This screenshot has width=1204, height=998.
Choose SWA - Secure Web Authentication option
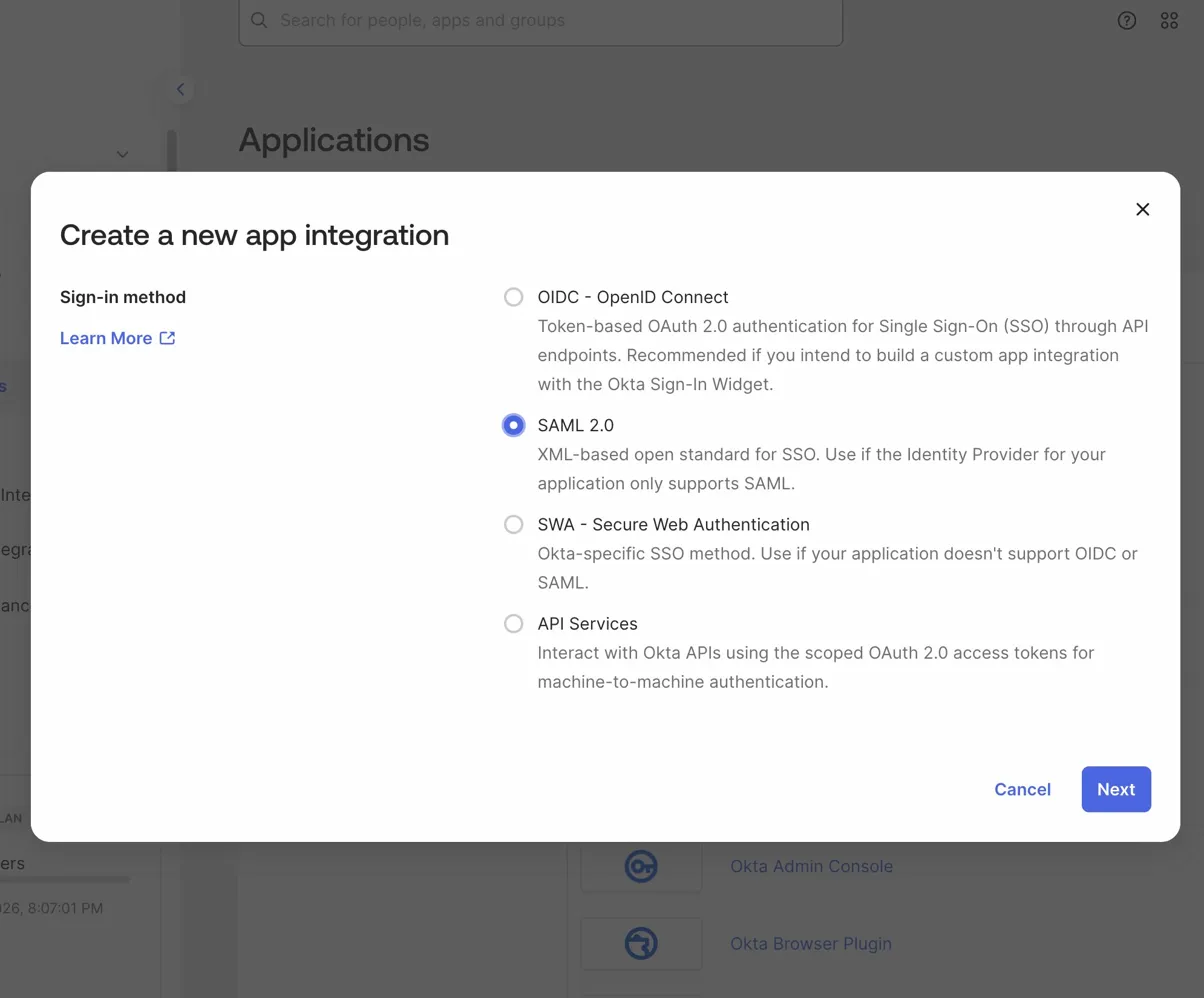click(513, 524)
